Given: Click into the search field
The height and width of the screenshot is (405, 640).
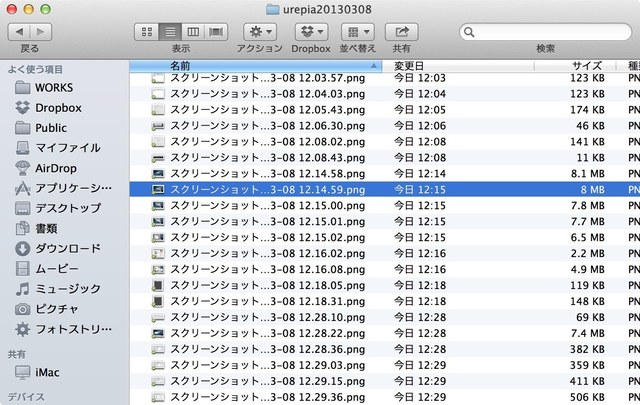Looking at the screenshot, I should (545, 32).
